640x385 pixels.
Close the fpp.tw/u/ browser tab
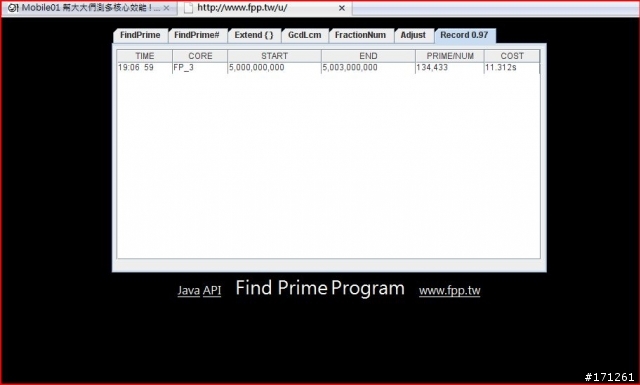click(x=342, y=8)
